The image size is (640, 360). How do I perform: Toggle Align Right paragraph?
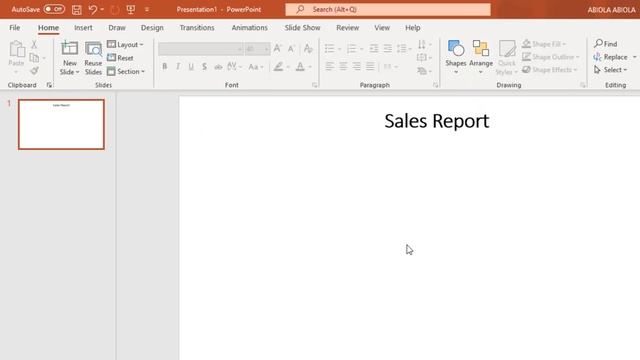357,66
